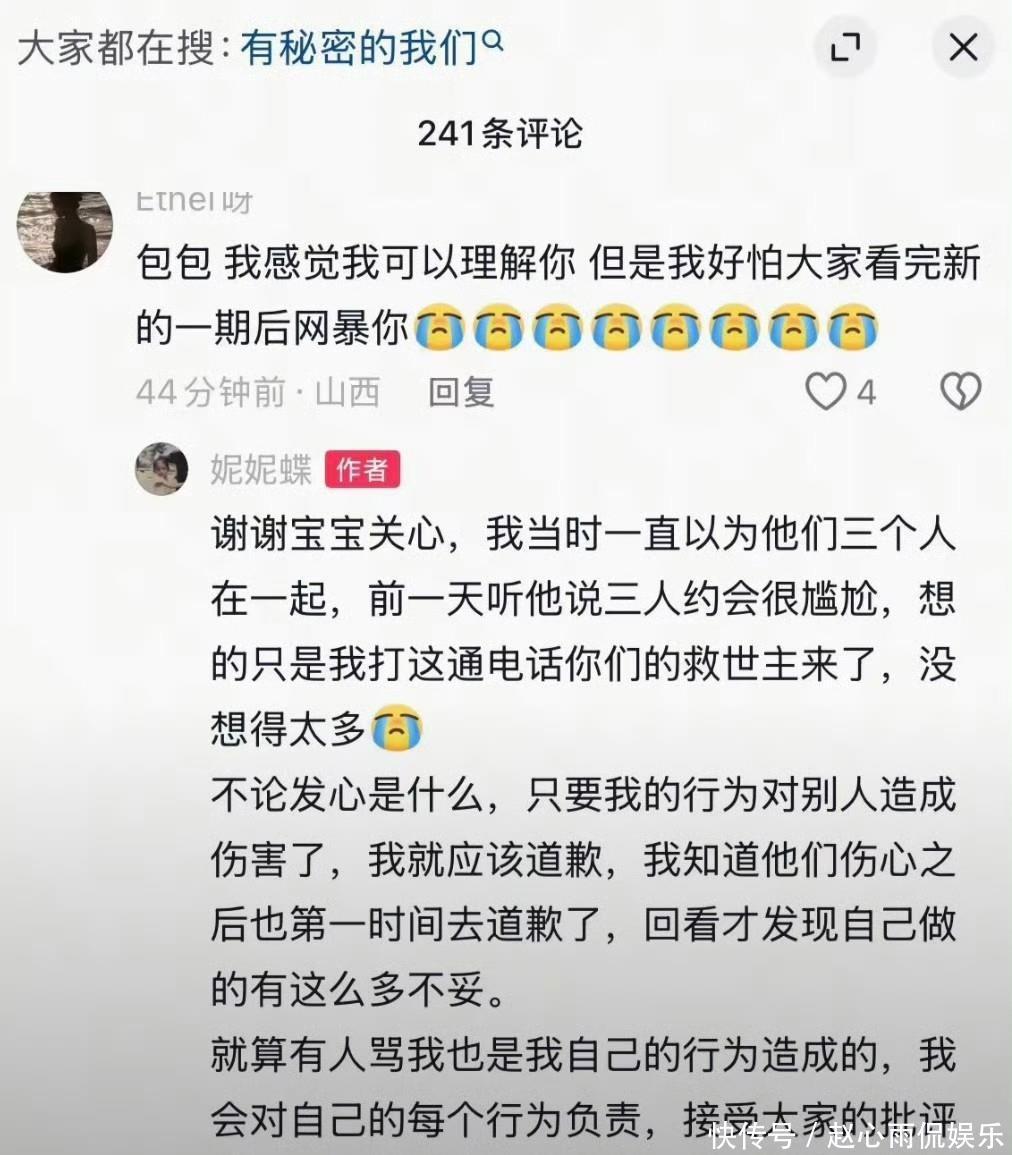The height and width of the screenshot is (1155, 1012).
Task: Open the first comment text by Ethel
Action: pyautogui.click(x=558, y=295)
